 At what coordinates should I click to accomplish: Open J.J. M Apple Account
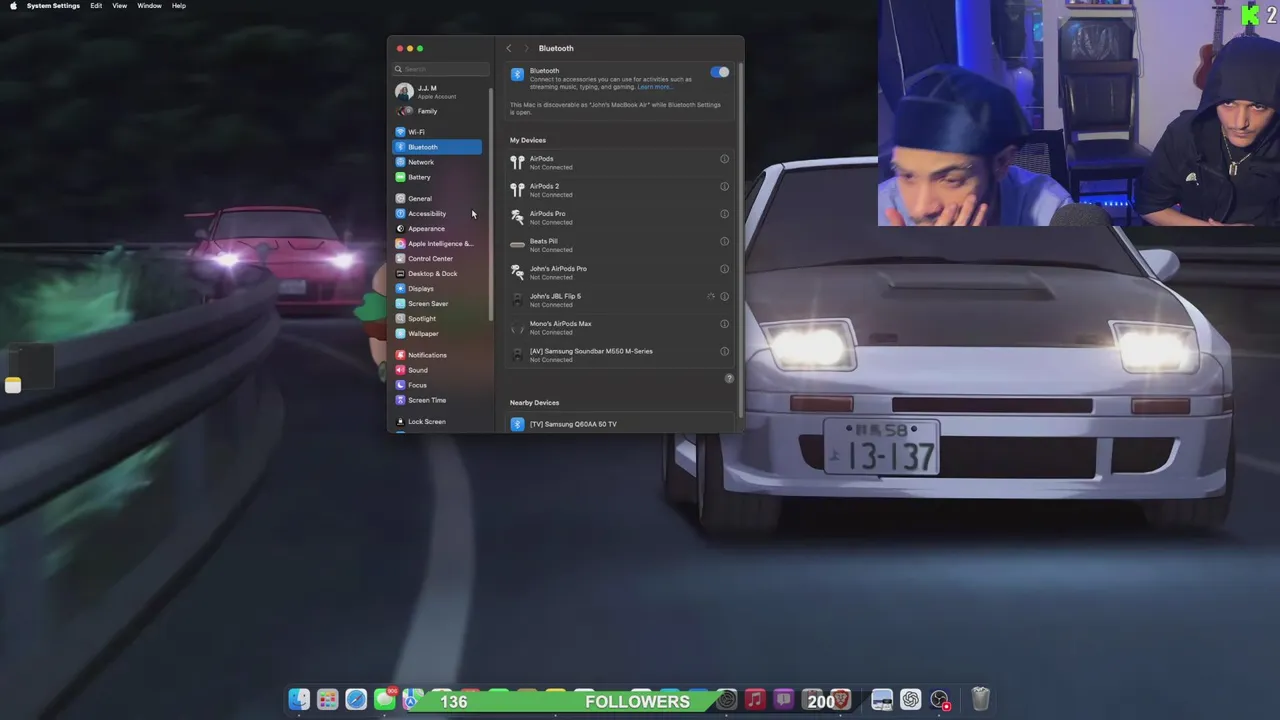437,91
